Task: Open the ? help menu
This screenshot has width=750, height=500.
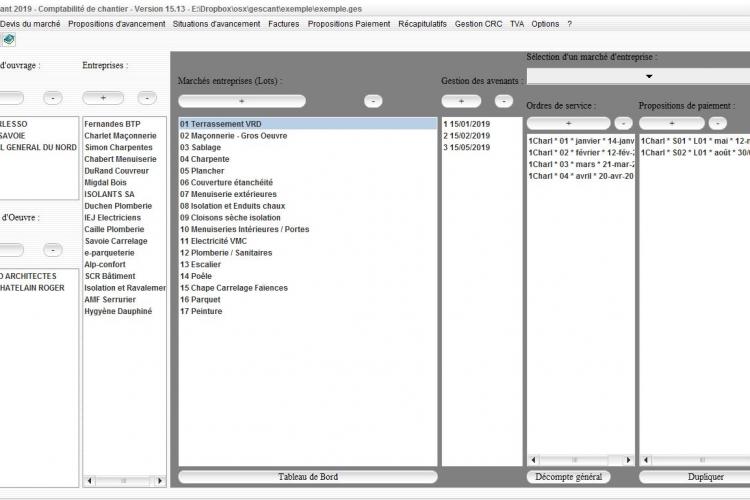Action: [569, 24]
